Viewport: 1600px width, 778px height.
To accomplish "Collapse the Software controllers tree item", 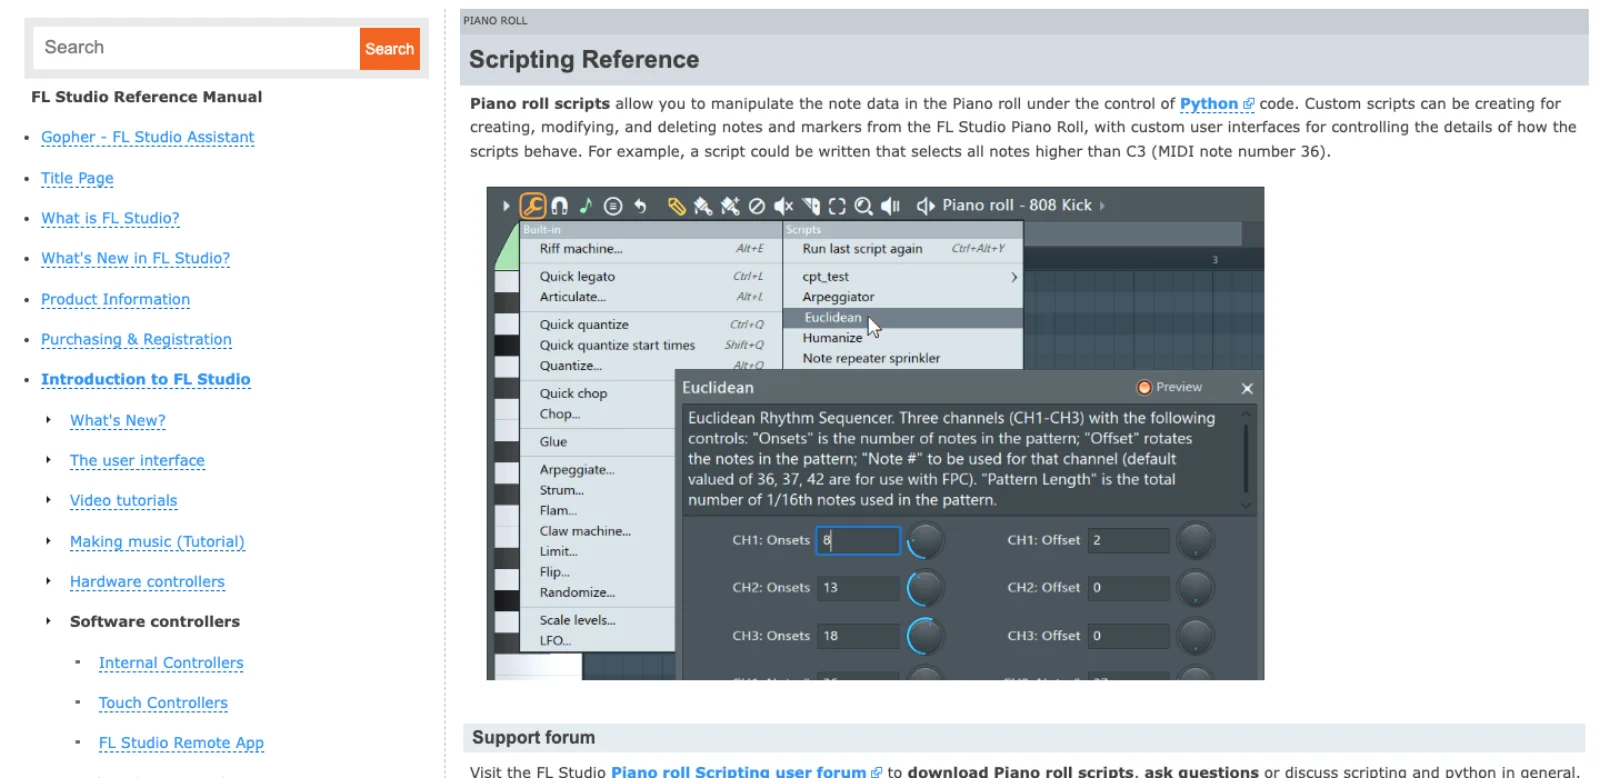I will pyautogui.click(x=48, y=621).
